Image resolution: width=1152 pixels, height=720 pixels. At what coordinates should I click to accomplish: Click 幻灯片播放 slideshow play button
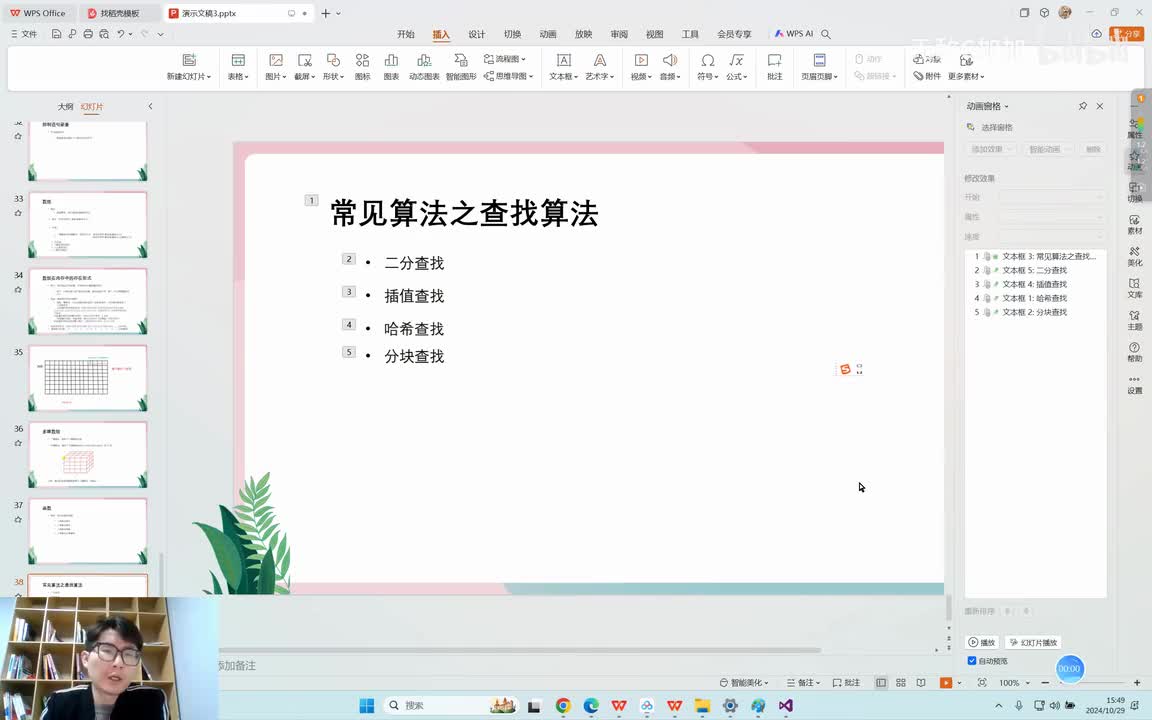[1033, 642]
